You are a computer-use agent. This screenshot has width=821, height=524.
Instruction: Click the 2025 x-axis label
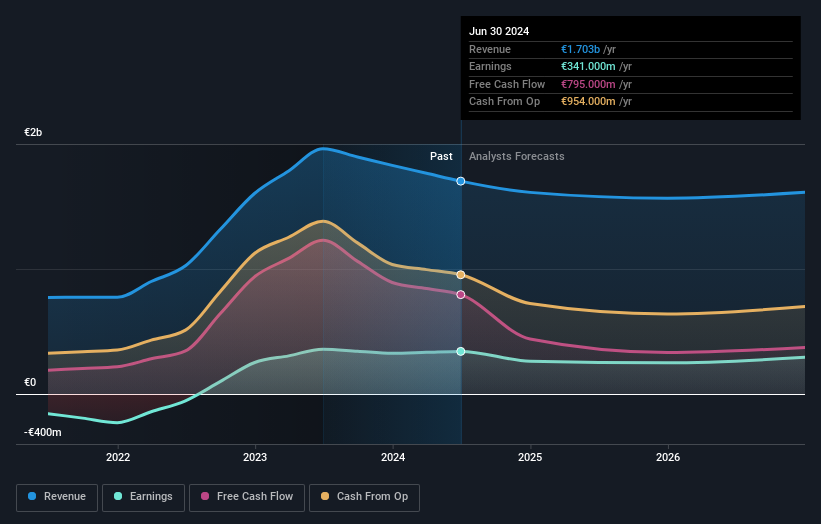530,457
